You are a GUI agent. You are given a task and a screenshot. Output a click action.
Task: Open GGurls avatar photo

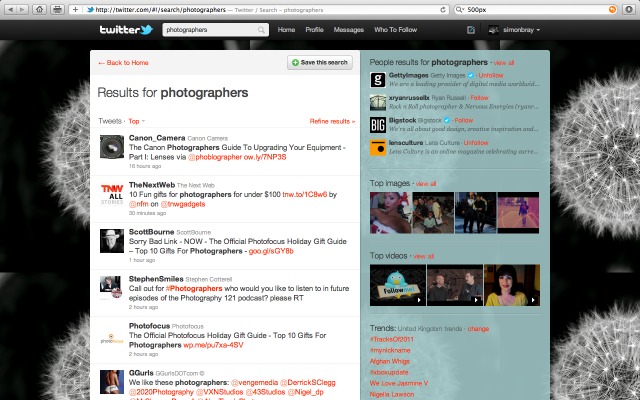pos(112,382)
